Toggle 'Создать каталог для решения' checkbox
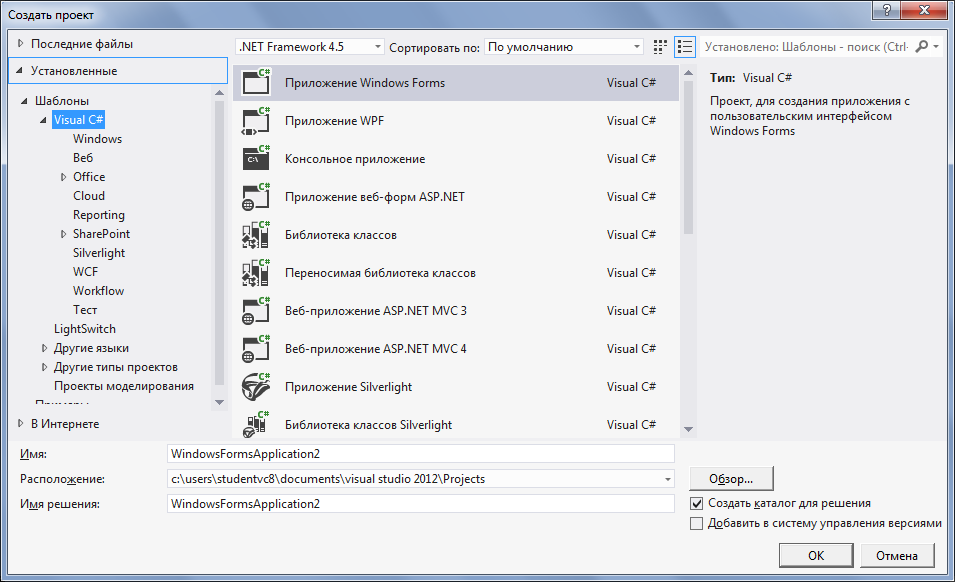The image size is (955, 582). point(697,503)
